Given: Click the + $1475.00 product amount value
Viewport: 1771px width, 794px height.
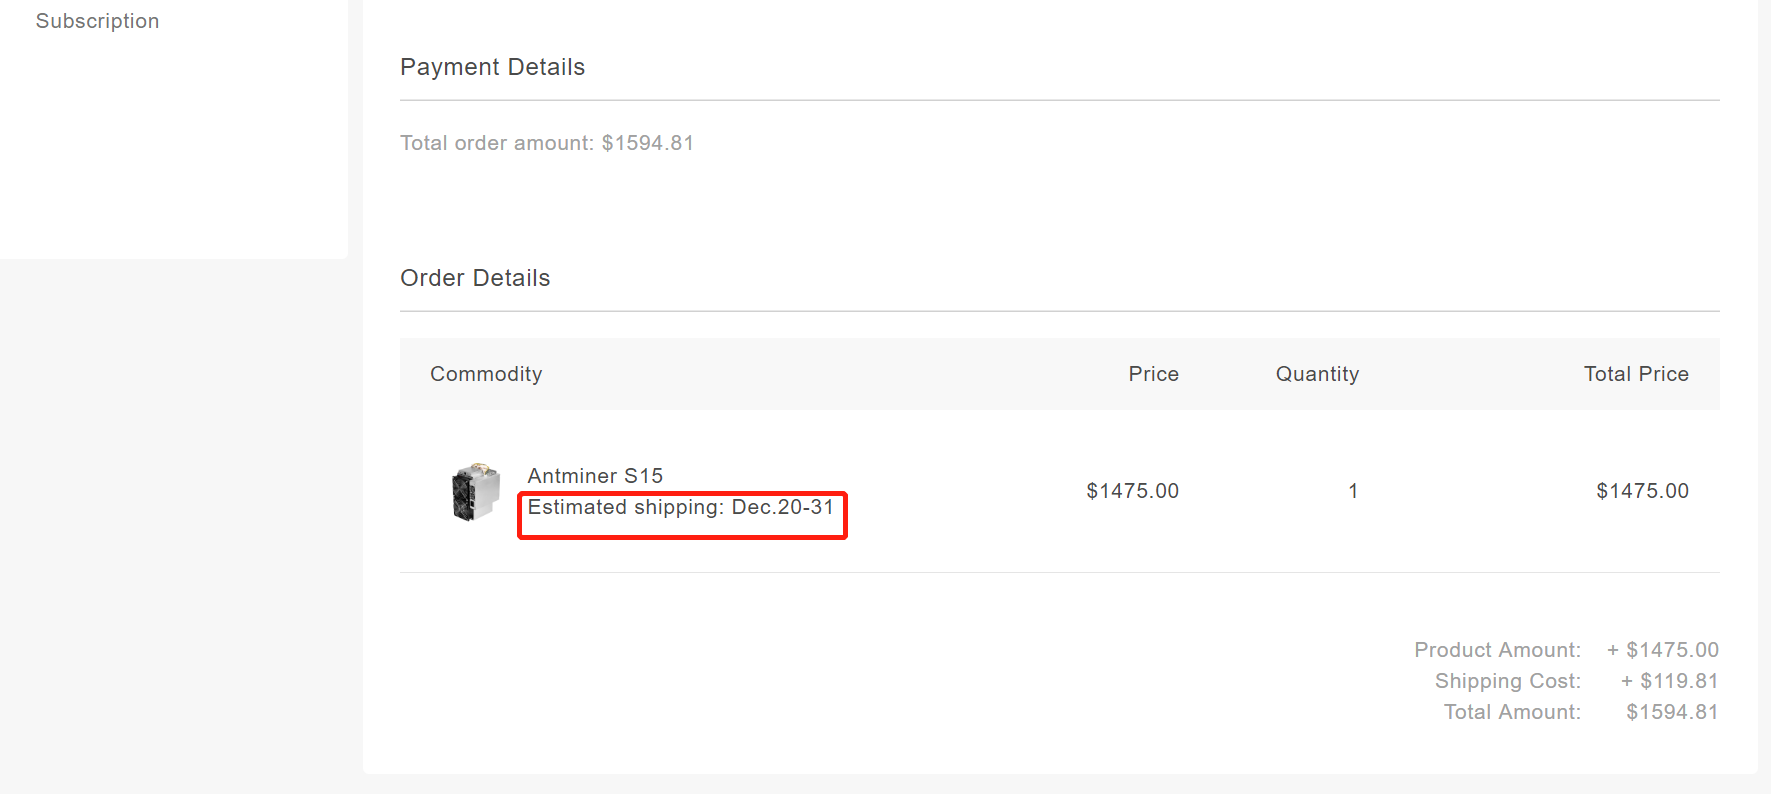Looking at the screenshot, I should pos(1662,650).
